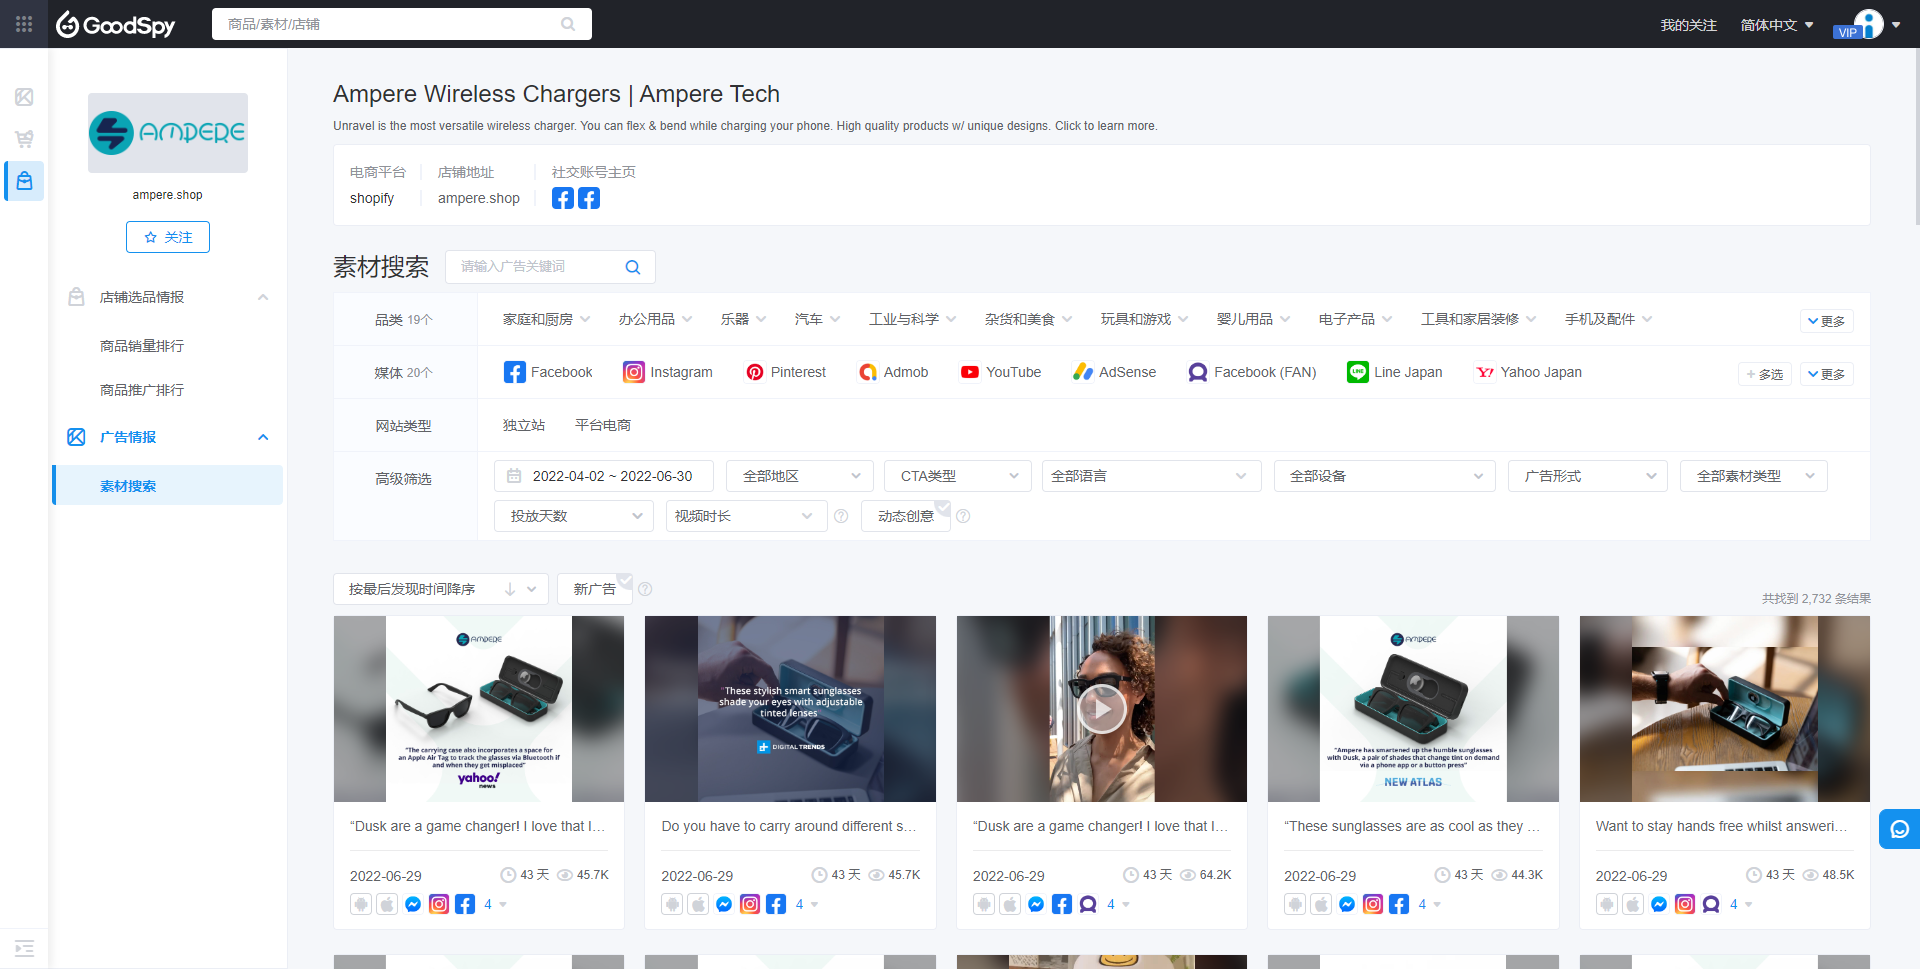
Task: Filter by YouTube media
Action: 1001,372
